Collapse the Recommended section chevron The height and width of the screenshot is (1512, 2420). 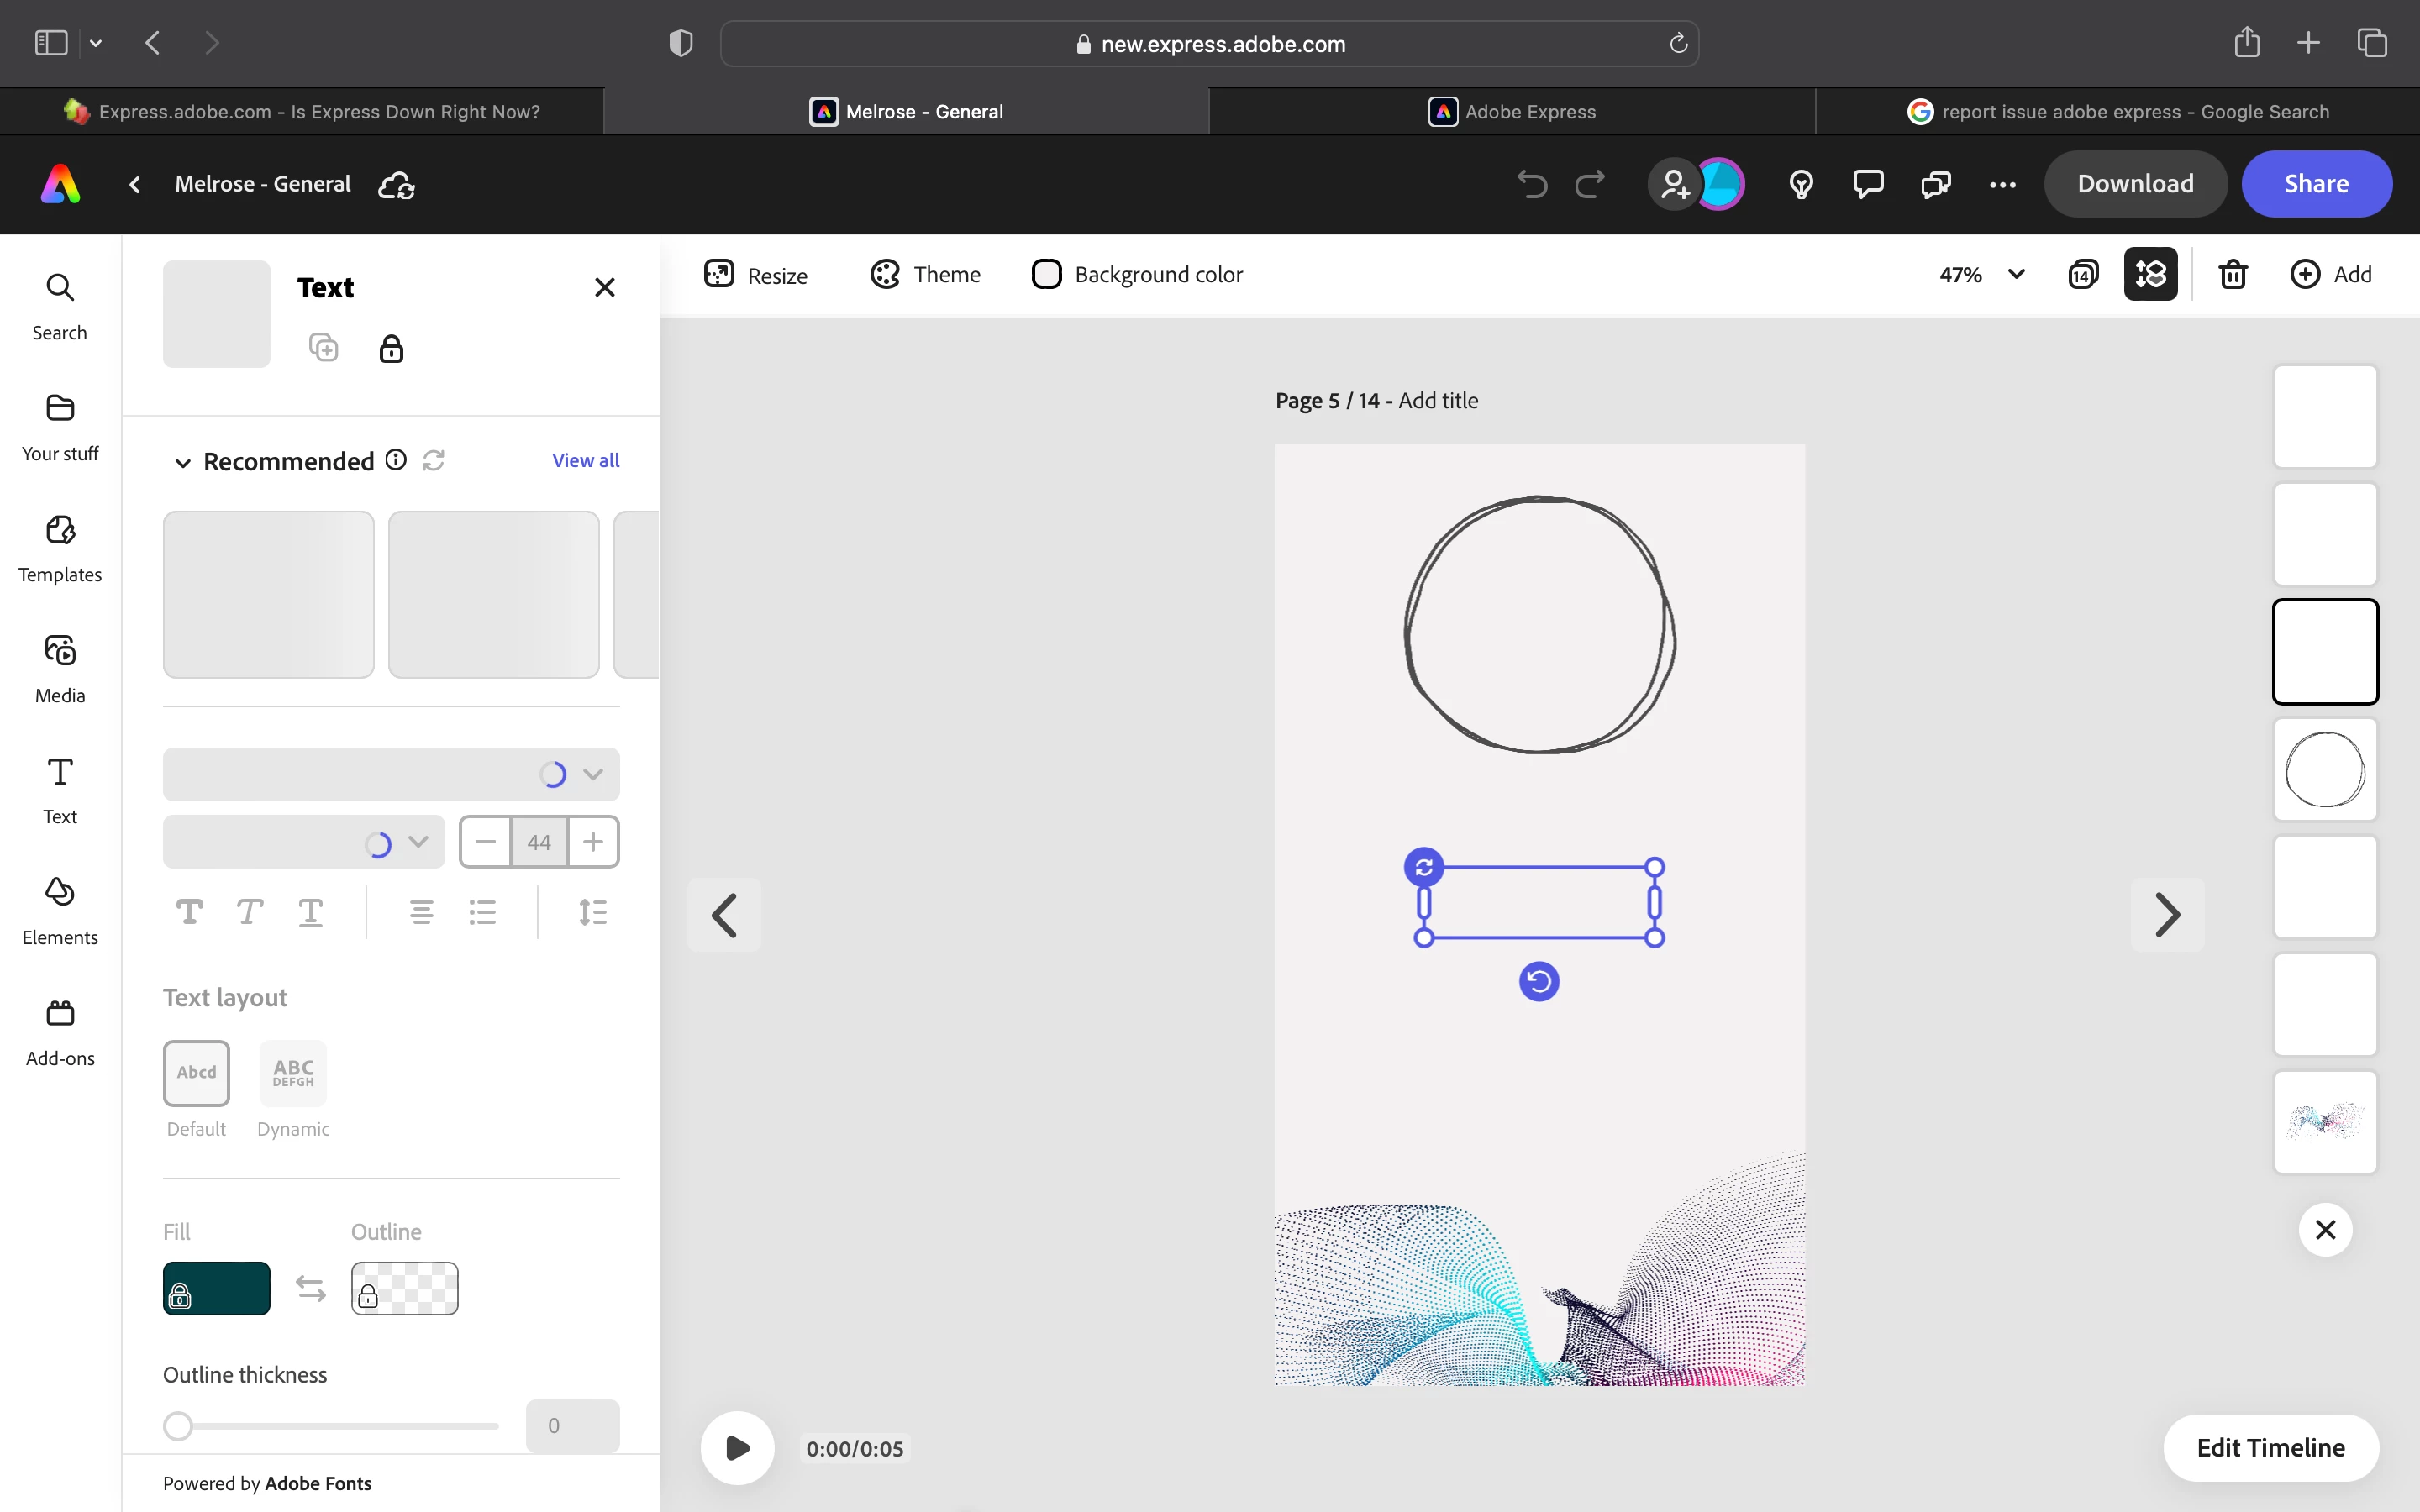183,462
